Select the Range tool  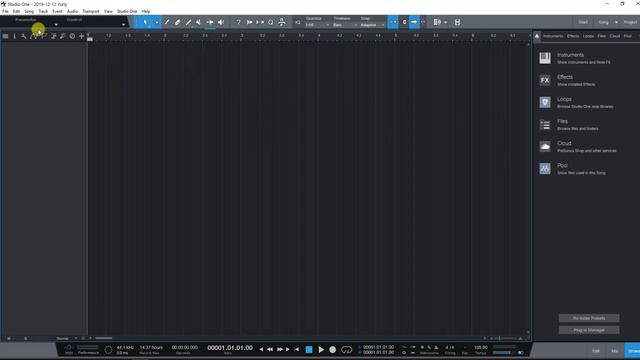pyautogui.click(x=156, y=22)
